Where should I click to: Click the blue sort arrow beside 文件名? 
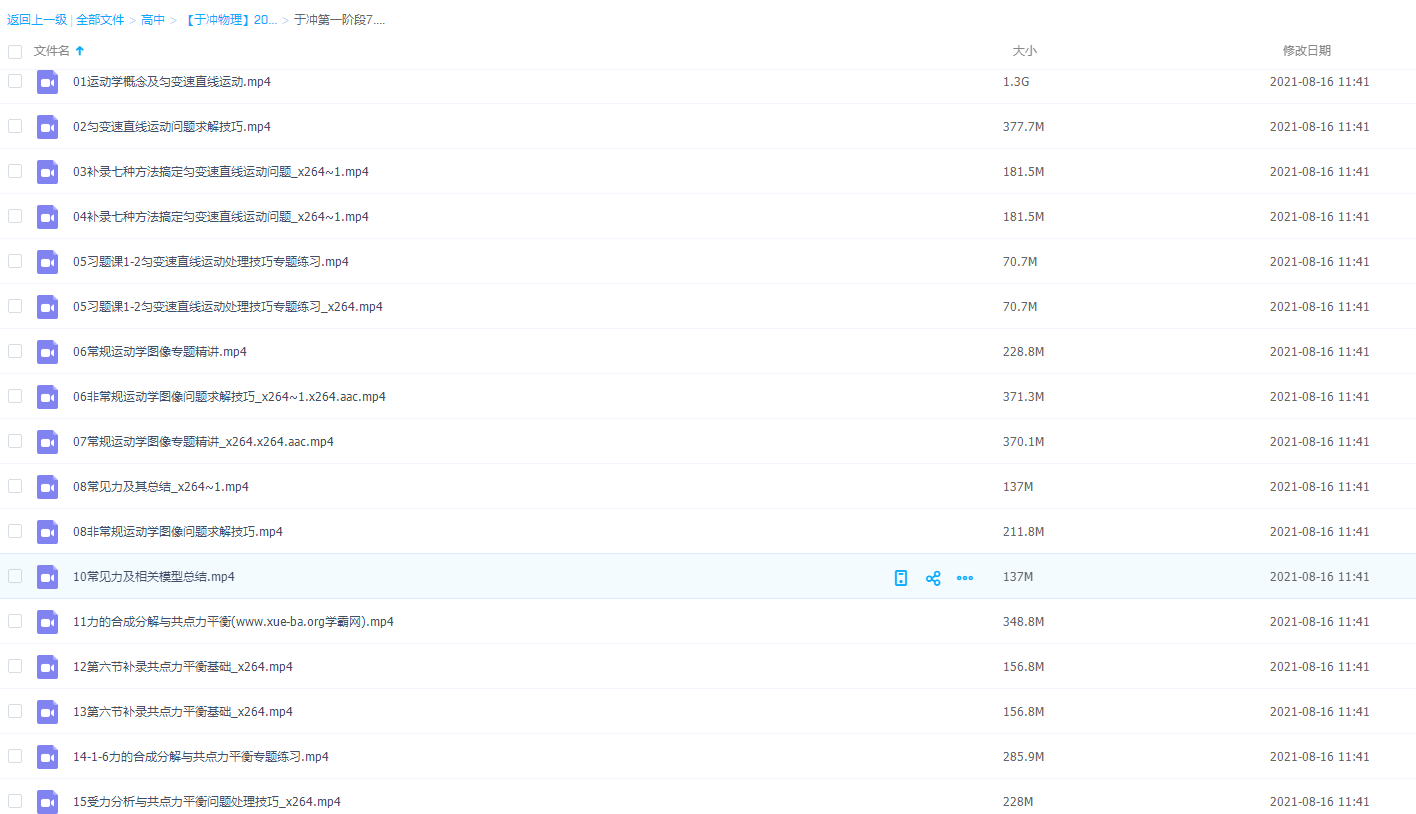coord(80,51)
